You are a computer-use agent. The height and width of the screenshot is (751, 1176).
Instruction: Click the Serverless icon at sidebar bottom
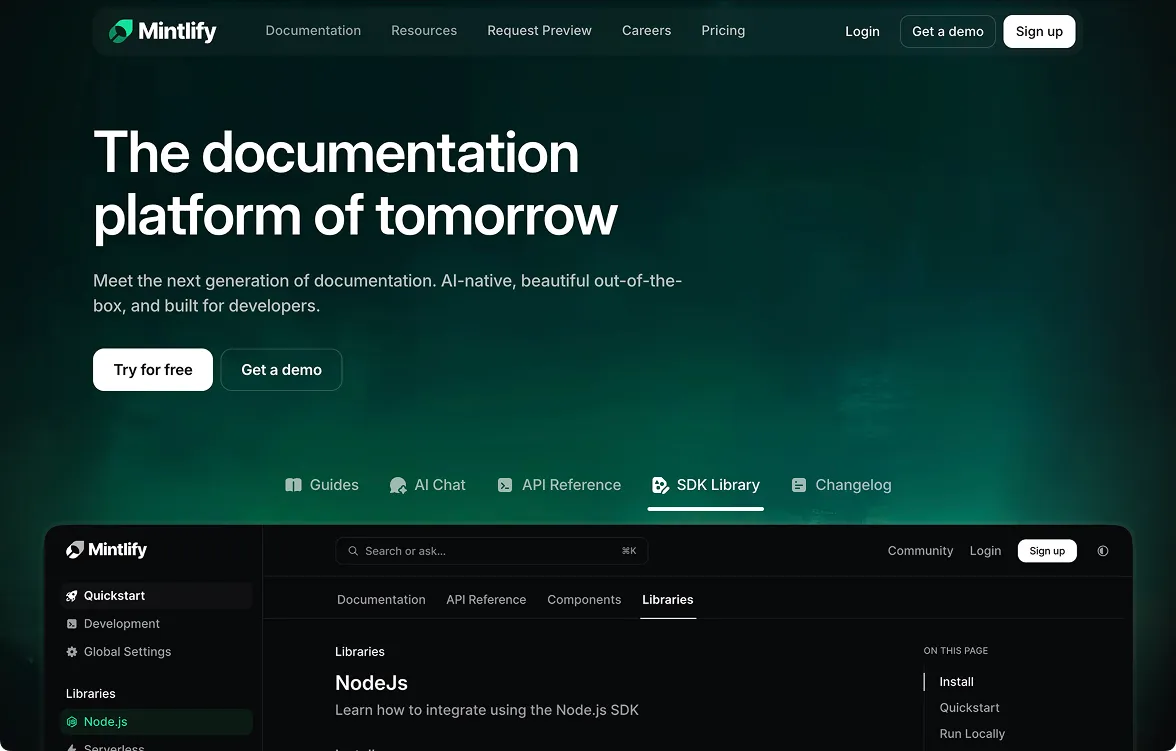pos(70,746)
